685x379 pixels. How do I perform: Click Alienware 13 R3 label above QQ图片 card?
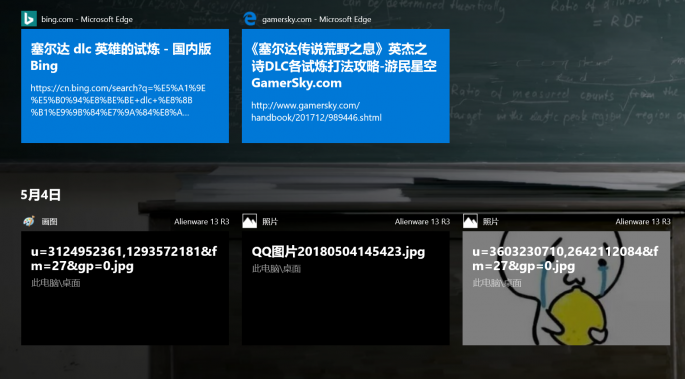(422, 222)
